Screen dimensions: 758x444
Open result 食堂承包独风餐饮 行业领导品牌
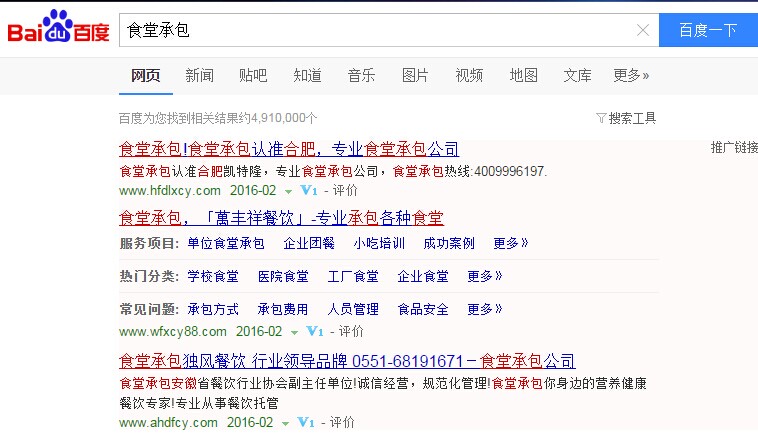click(x=347, y=361)
